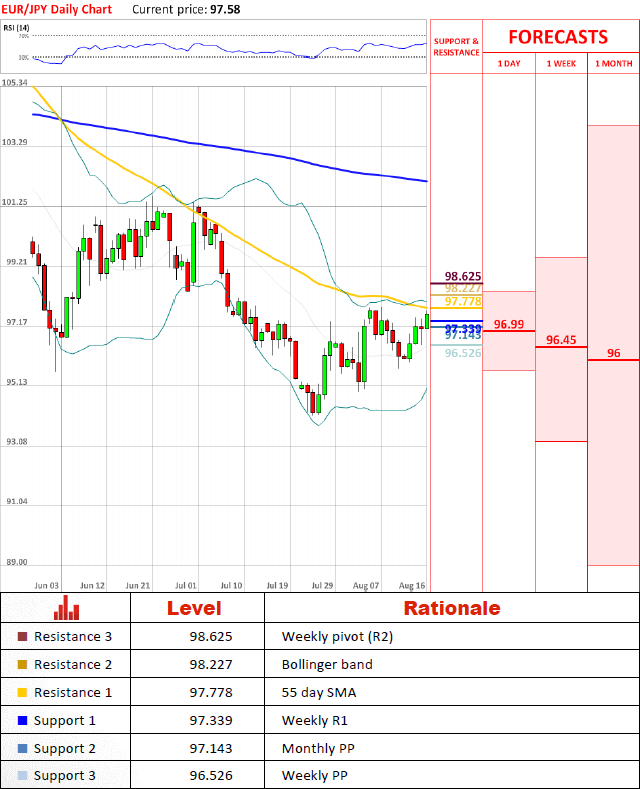
Task: Select the 'Resistance 1' row label
Action: point(73,692)
